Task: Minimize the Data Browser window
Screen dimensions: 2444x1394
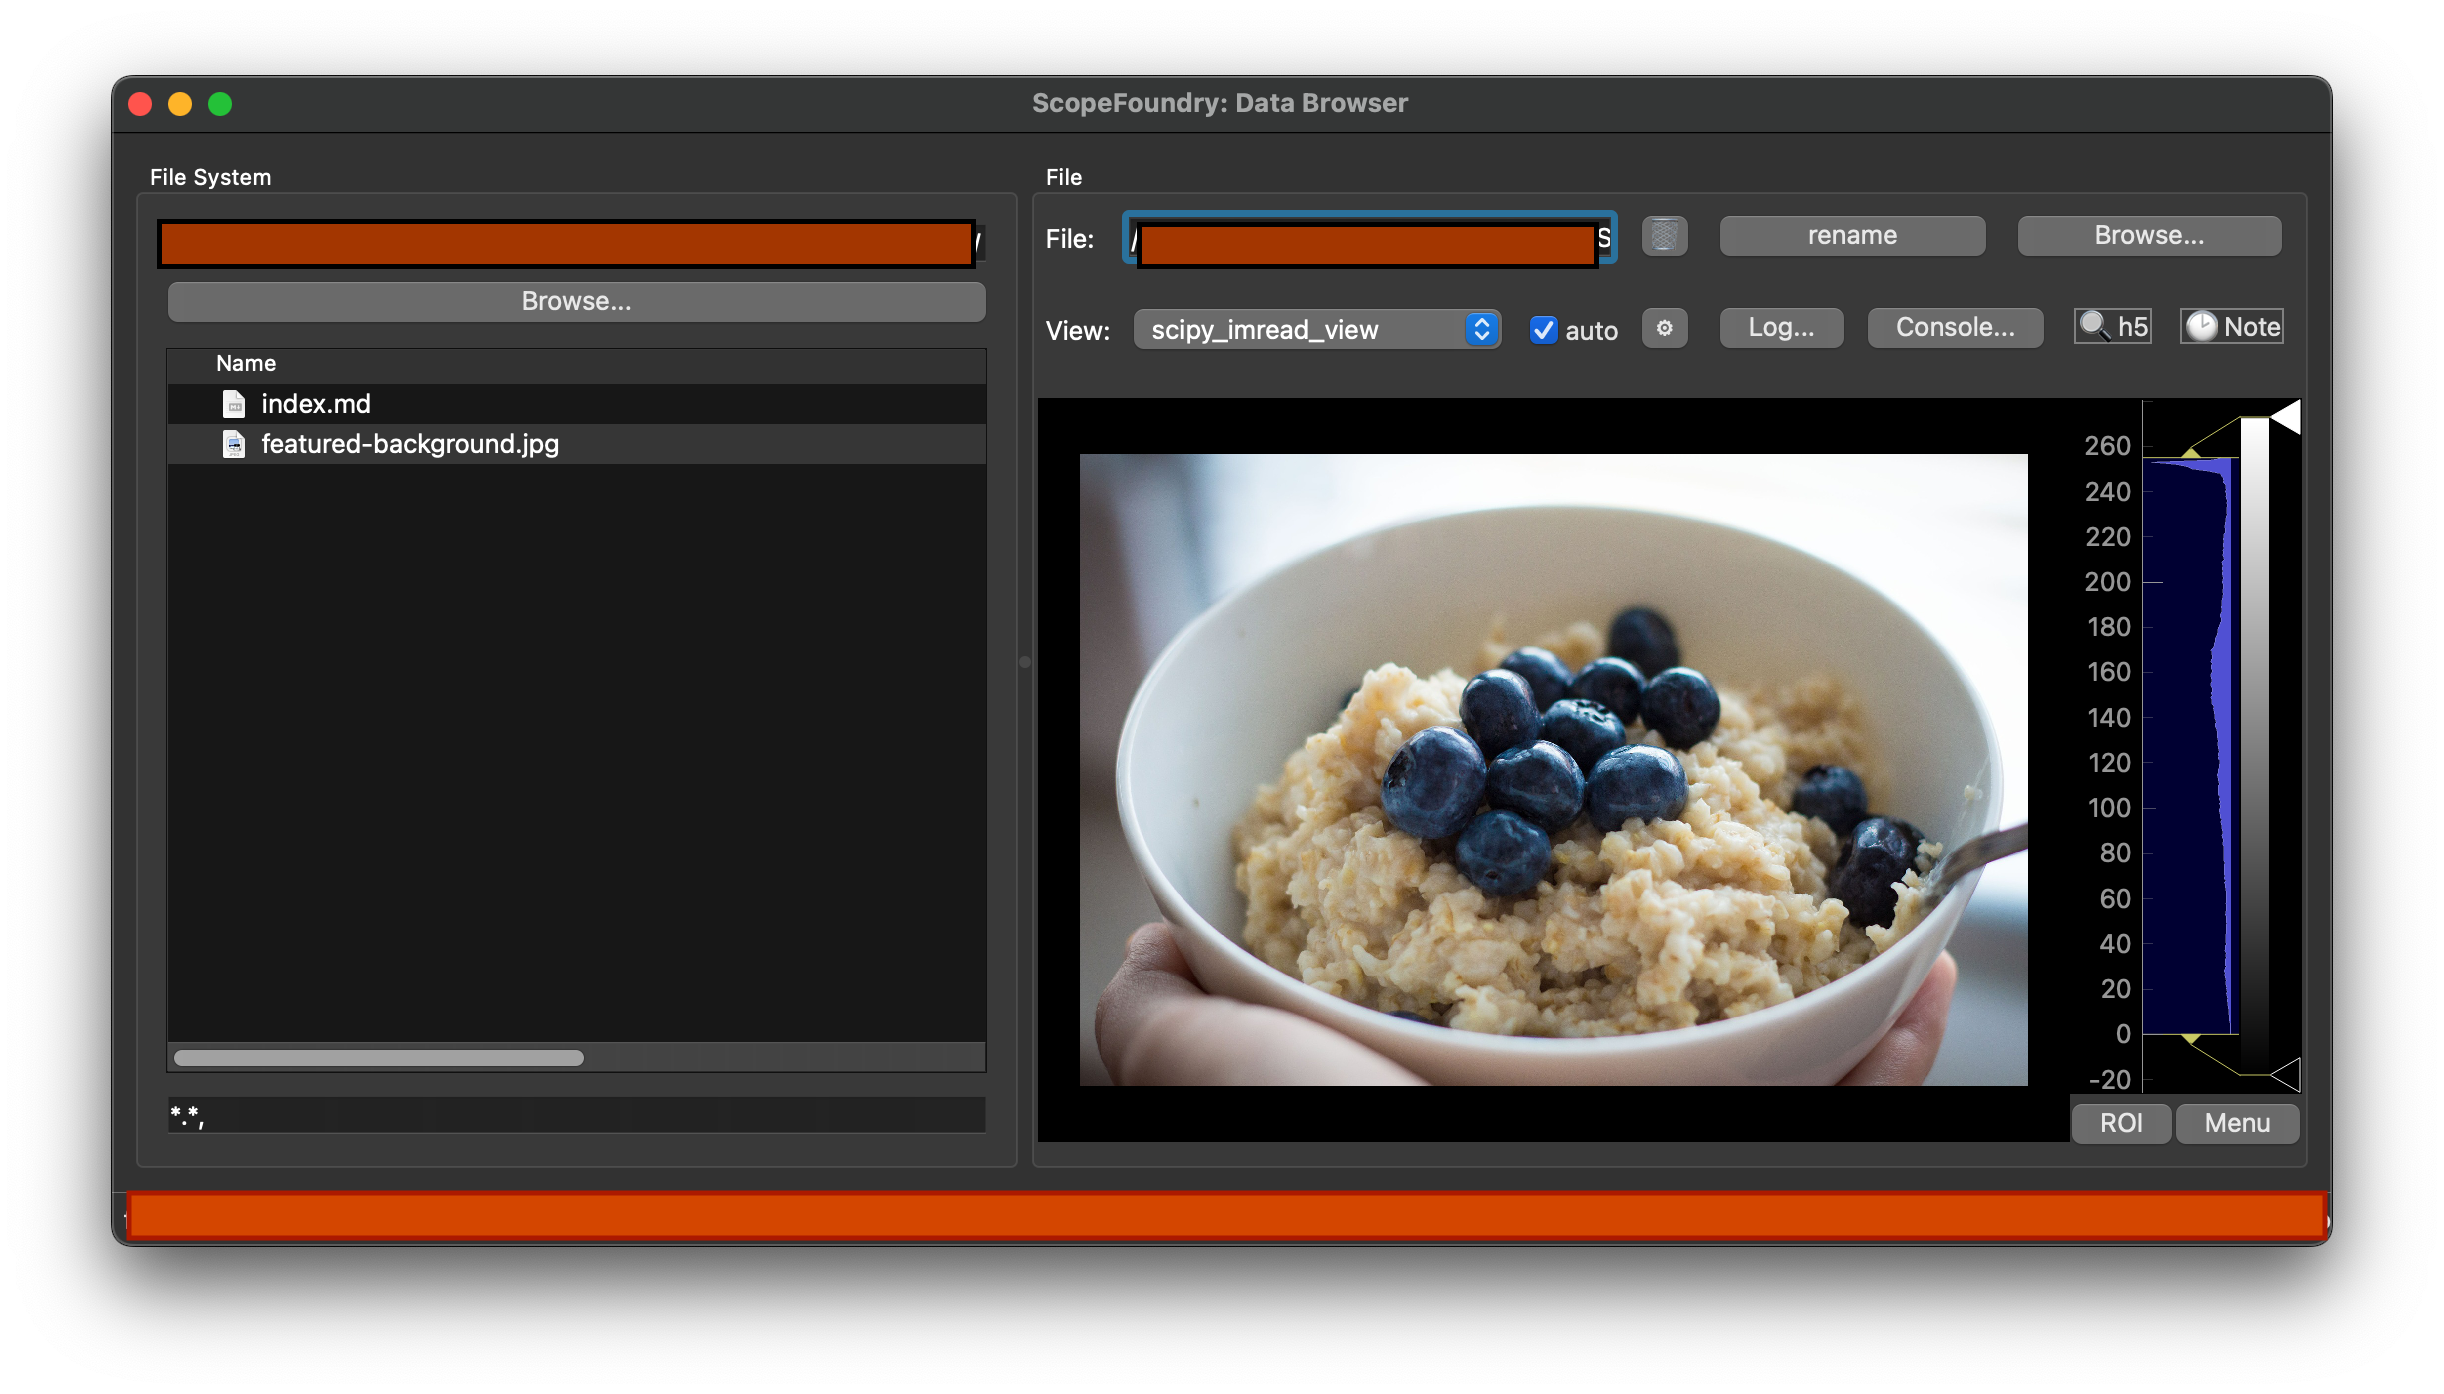Action: click(180, 104)
